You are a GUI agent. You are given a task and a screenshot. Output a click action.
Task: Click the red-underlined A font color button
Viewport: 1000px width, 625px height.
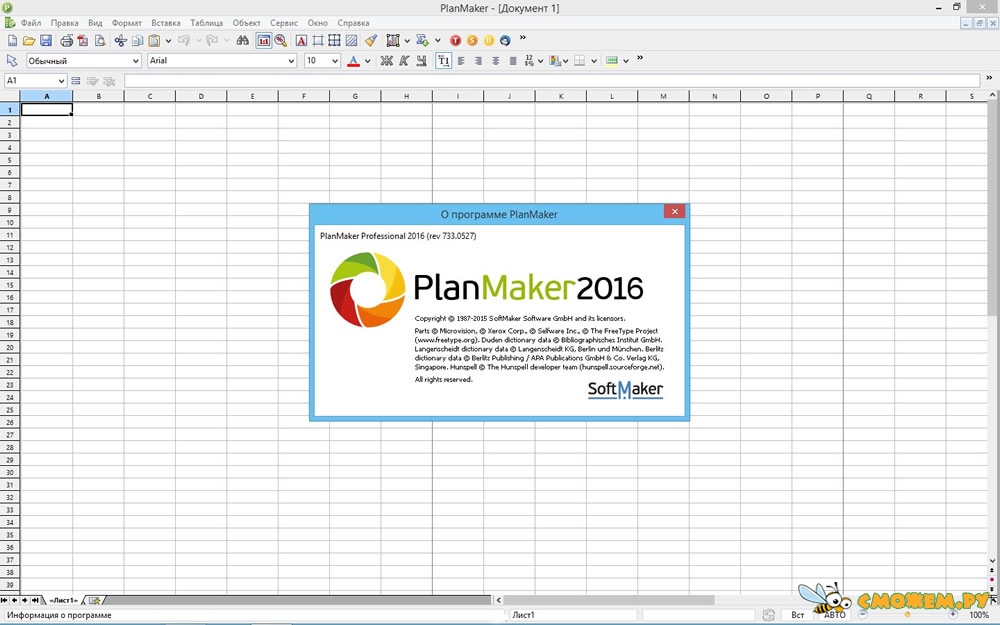pos(353,61)
